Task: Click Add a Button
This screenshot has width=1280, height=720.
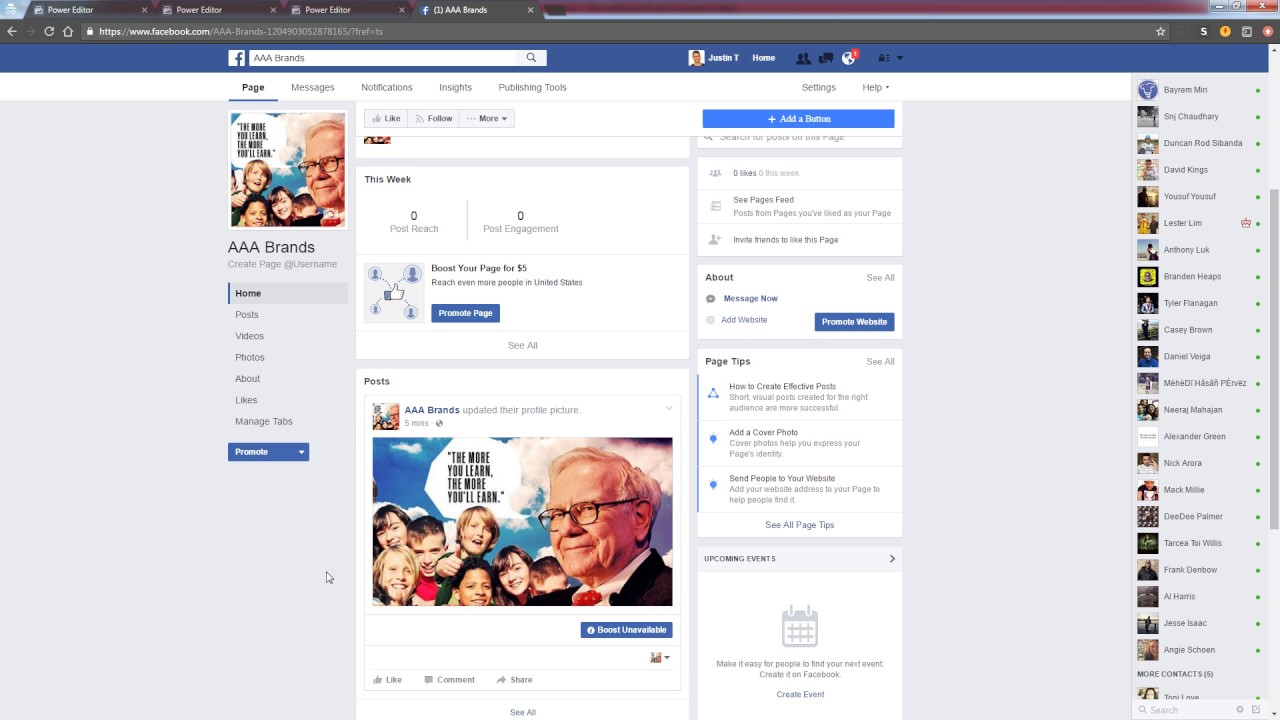Action: [798, 119]
